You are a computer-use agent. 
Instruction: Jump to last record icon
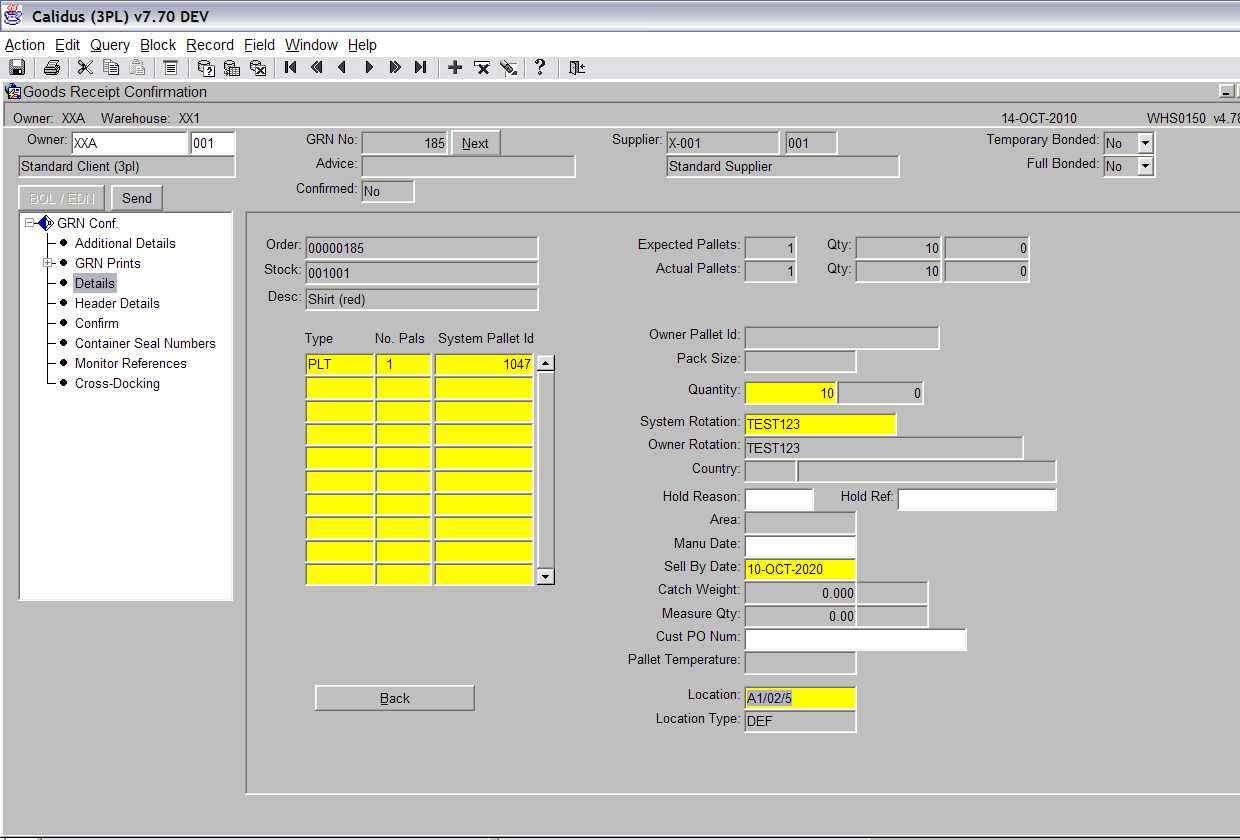tap(420, 67)
